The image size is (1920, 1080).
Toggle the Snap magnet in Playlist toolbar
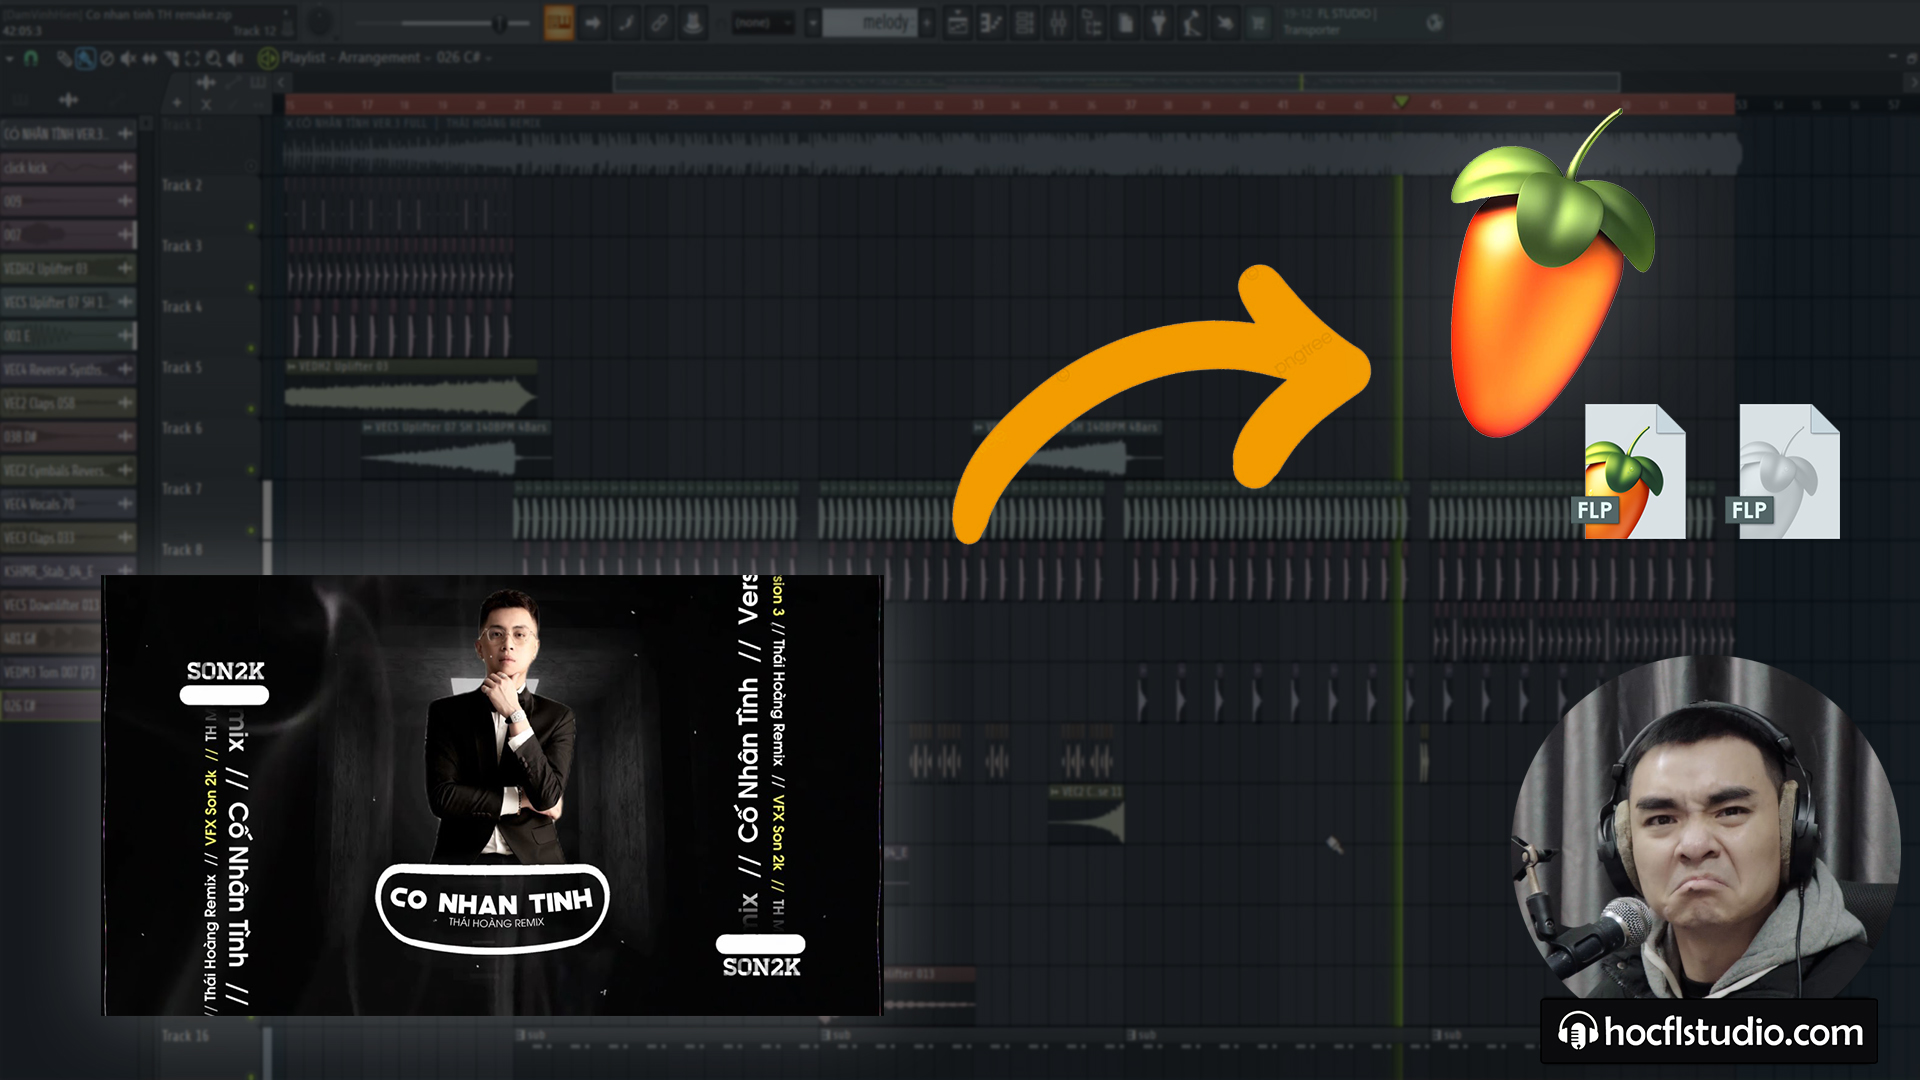point(31,59)
